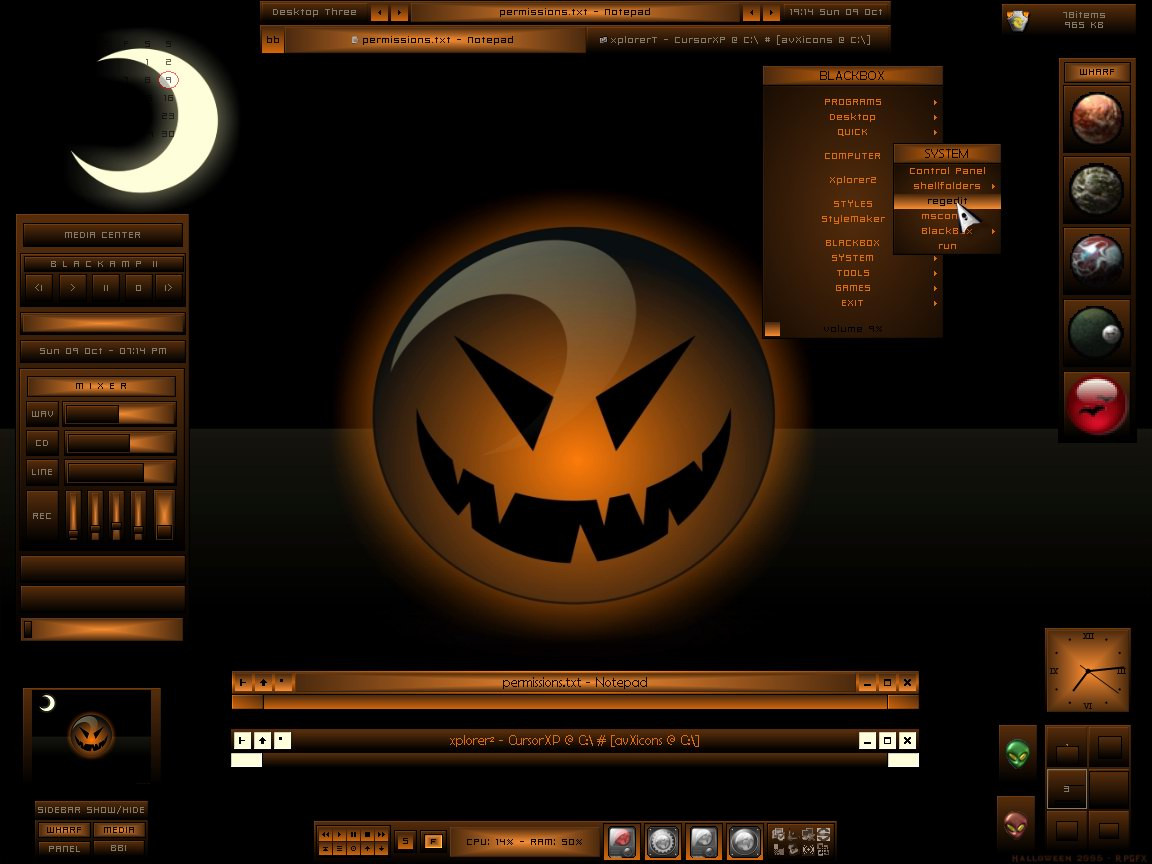Click the analog clock widget
The height and width of the screenshot is (864, 1152).
tap(1087, 670)
